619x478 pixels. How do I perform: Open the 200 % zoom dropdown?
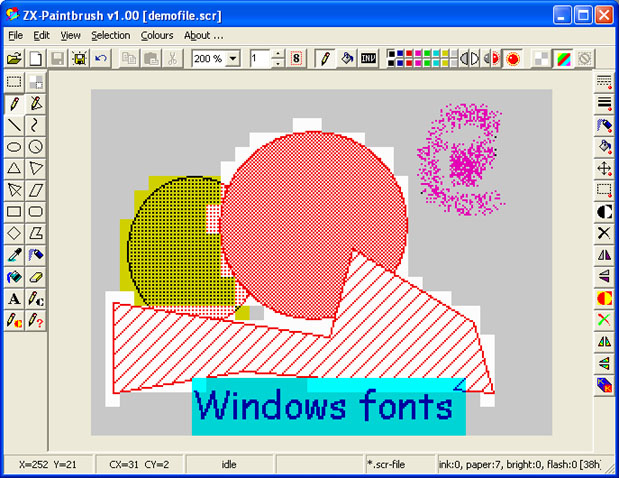coord(233,59)
